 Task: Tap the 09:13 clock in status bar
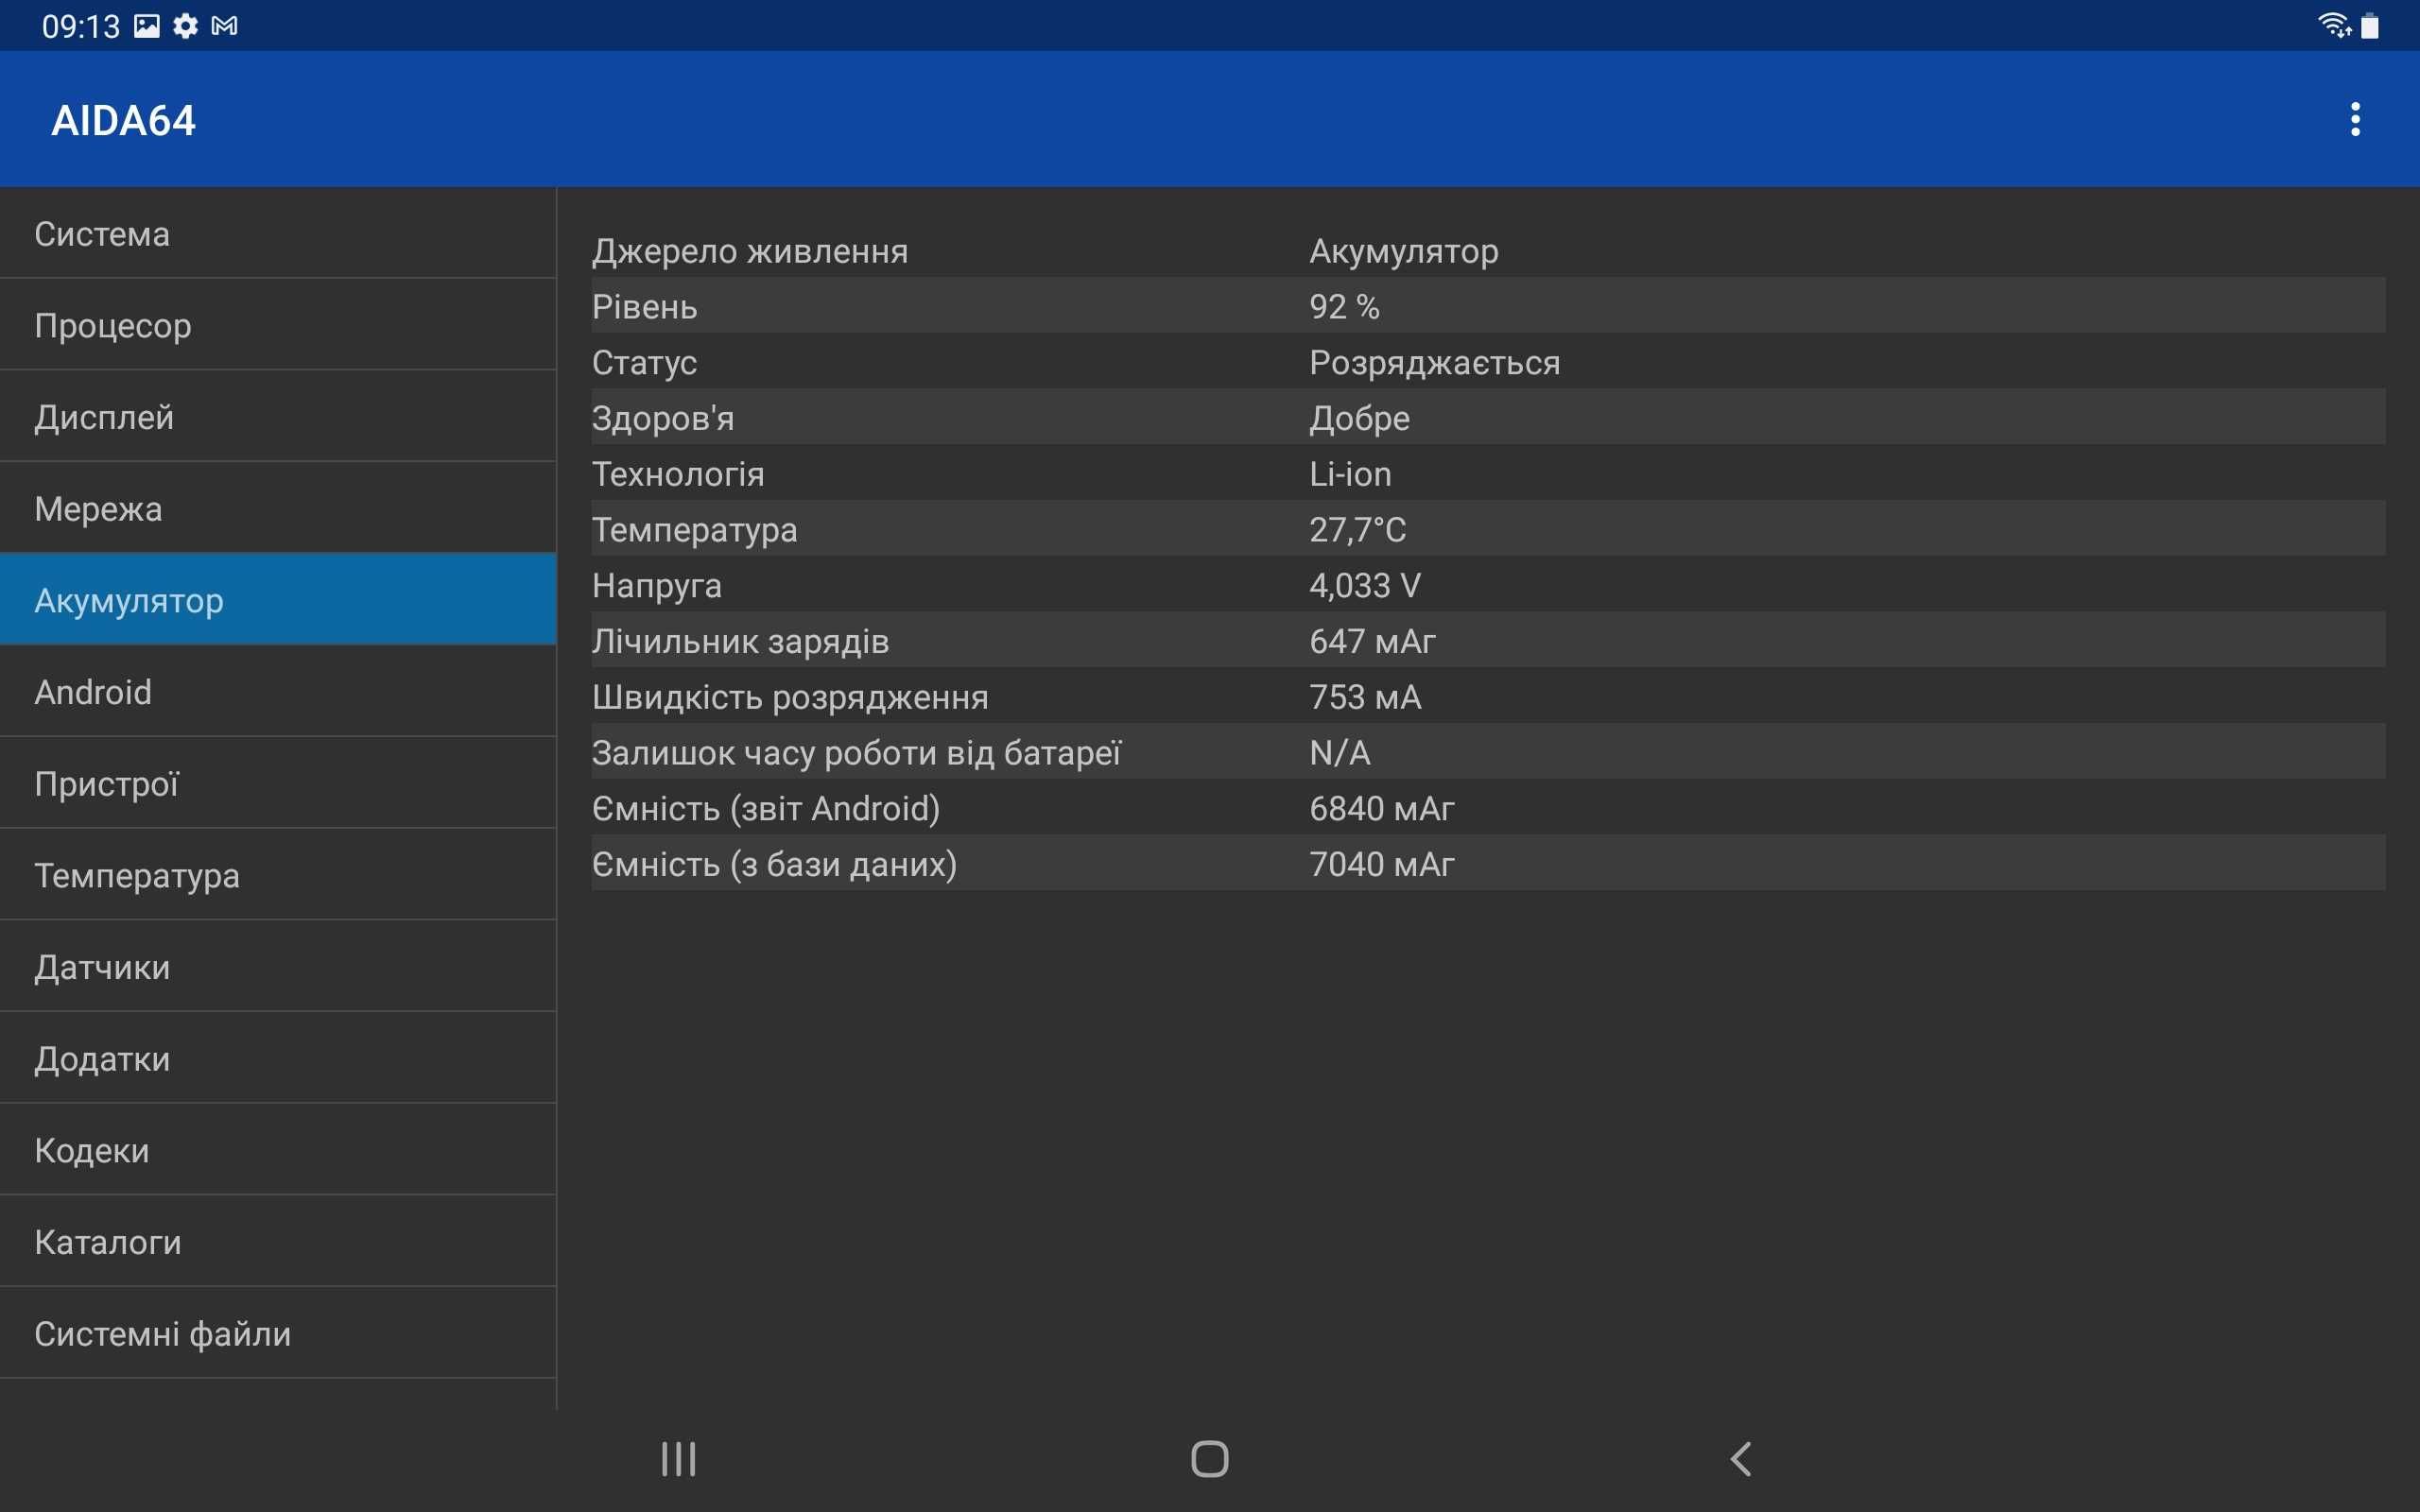pos(81,26)
